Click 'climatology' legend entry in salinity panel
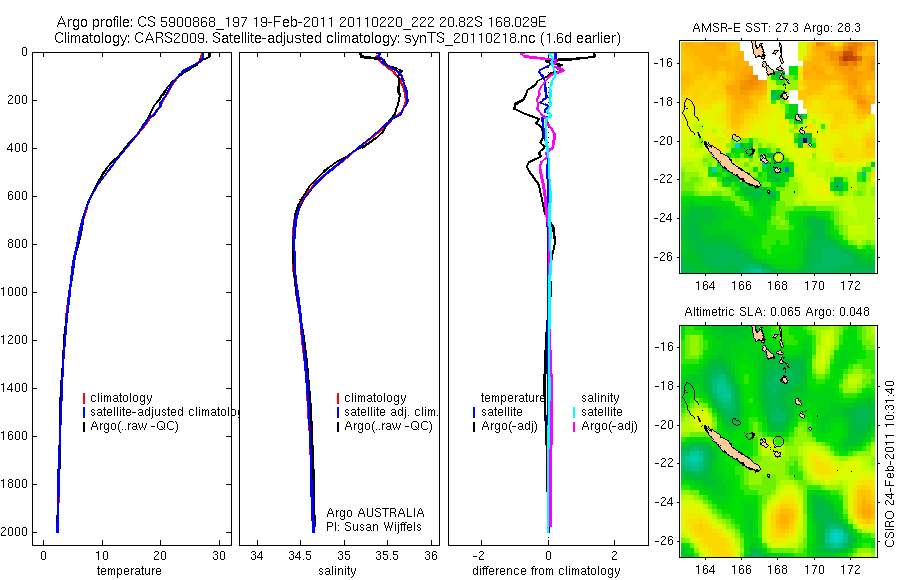 [375, 398]
